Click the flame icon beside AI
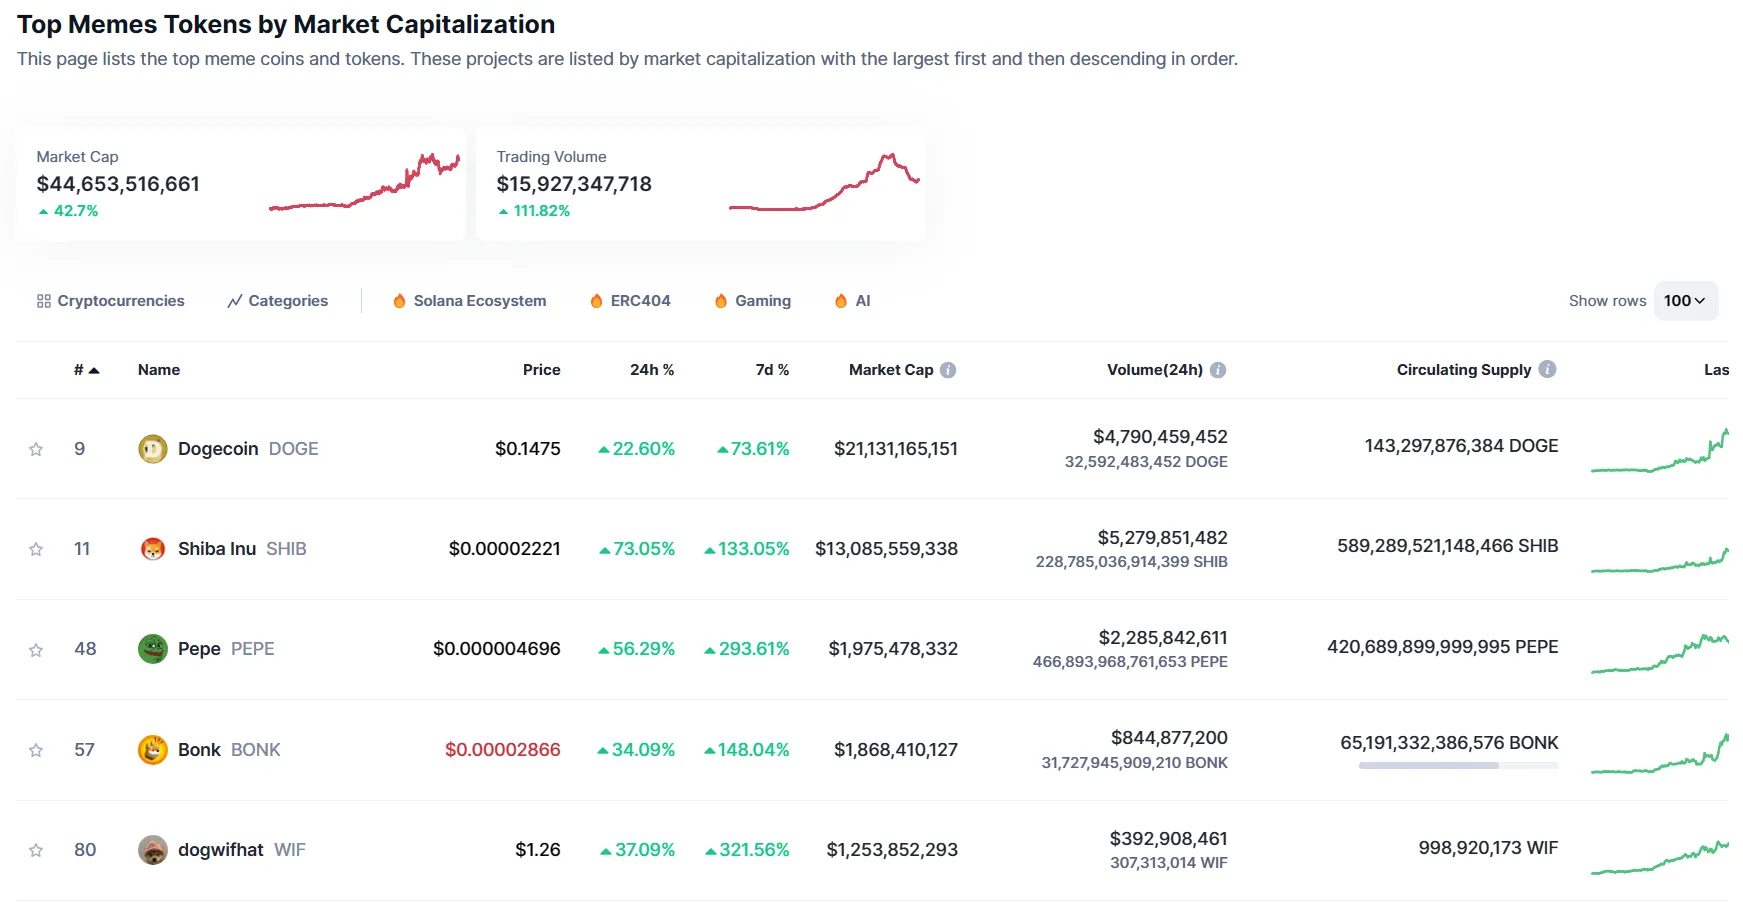1743x903 pixels. tap(841, 301)
